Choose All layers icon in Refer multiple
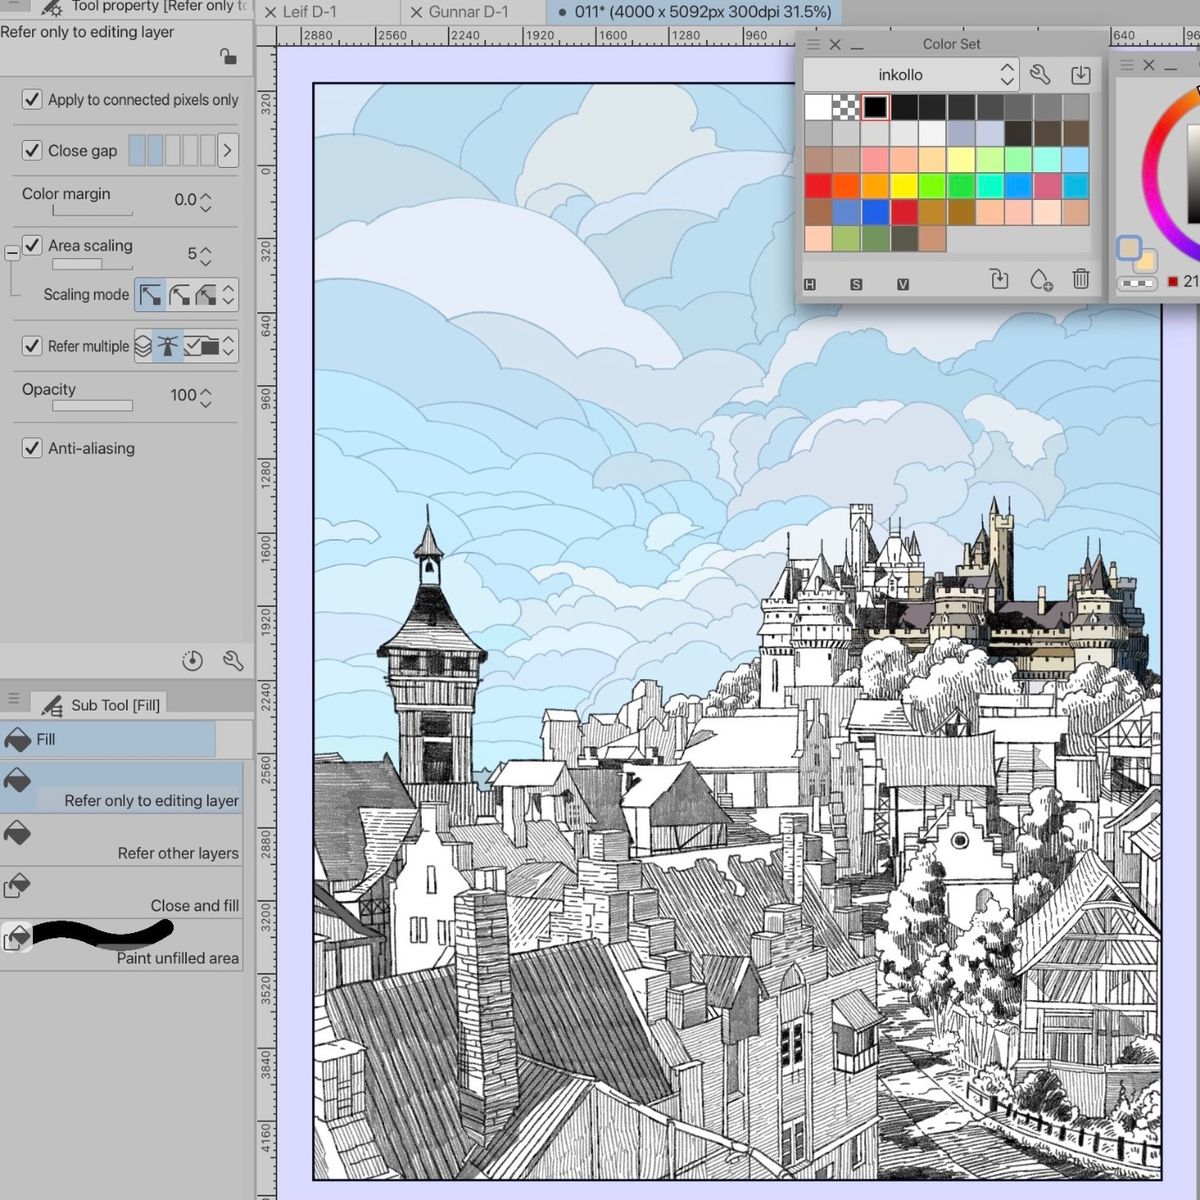This screenshot has height=1200, width=1200. click(143, 346)
